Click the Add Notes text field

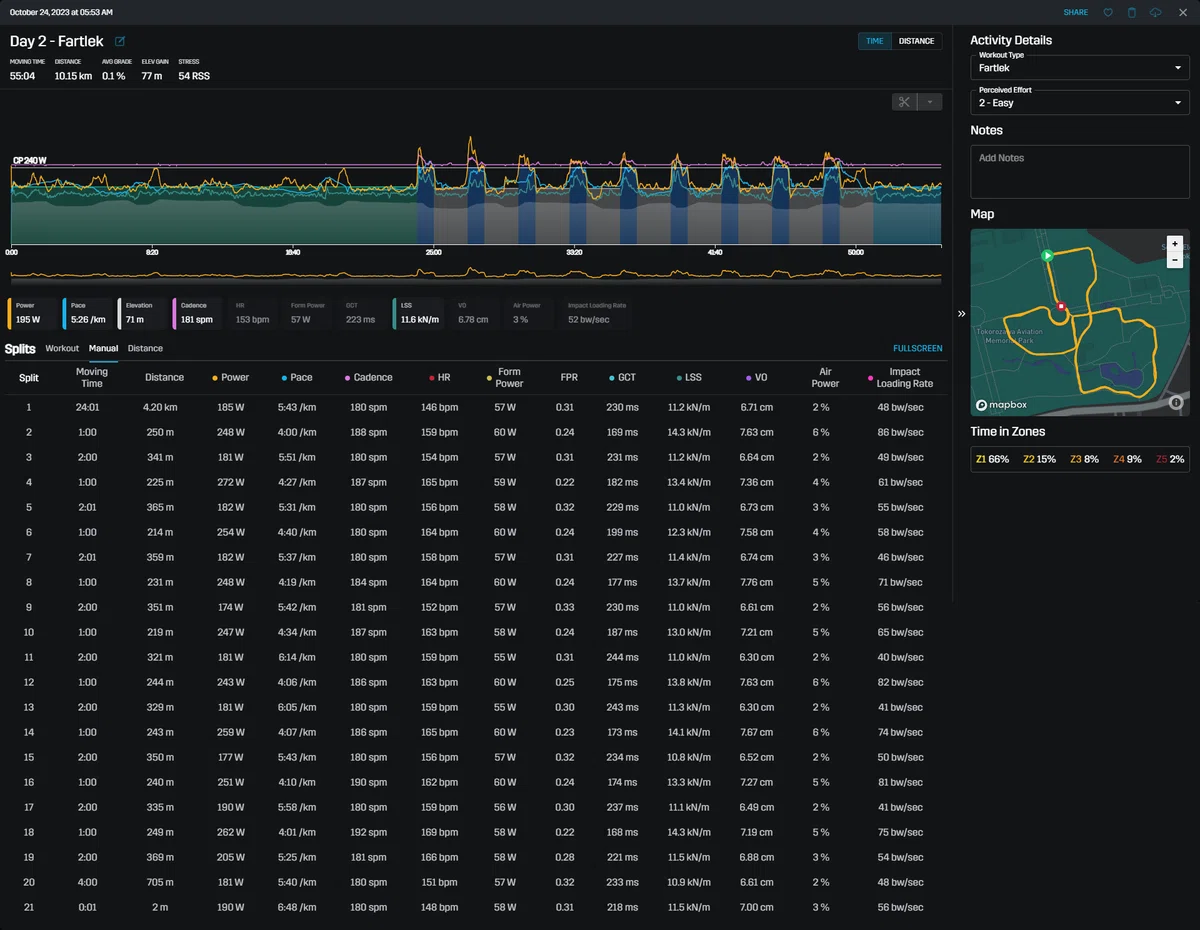click(1079, 172)
